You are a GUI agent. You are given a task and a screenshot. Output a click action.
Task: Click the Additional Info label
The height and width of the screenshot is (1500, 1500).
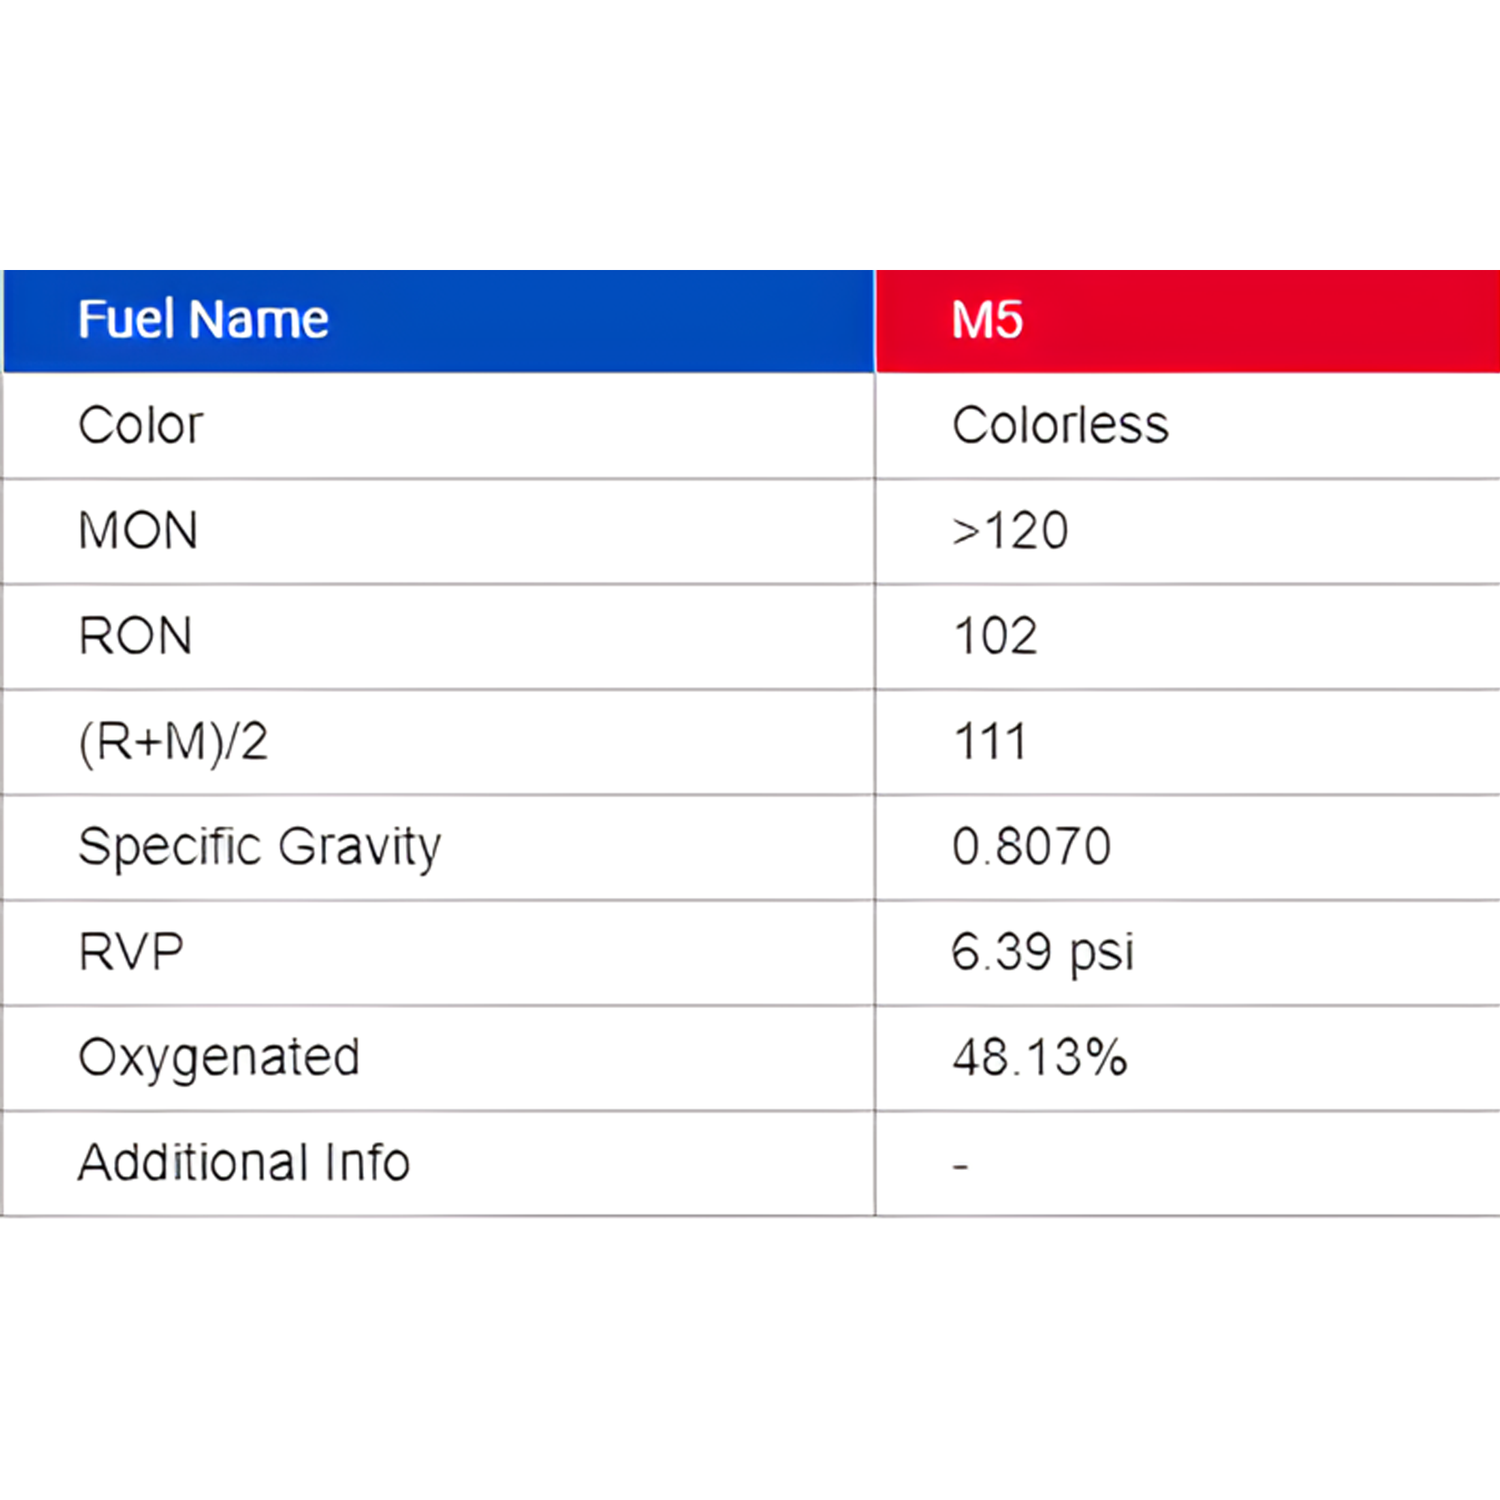point(244,1163)
